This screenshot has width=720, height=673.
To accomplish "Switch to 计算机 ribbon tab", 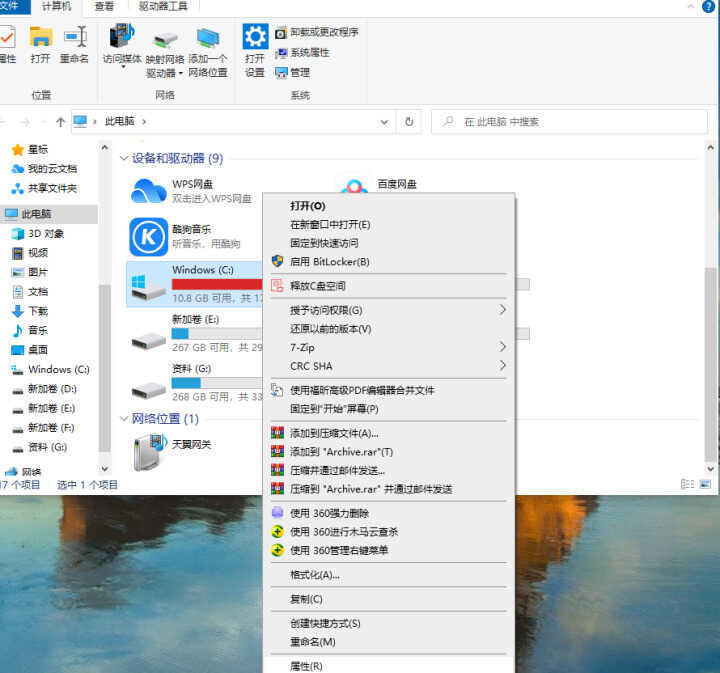I will coord(56,6).
